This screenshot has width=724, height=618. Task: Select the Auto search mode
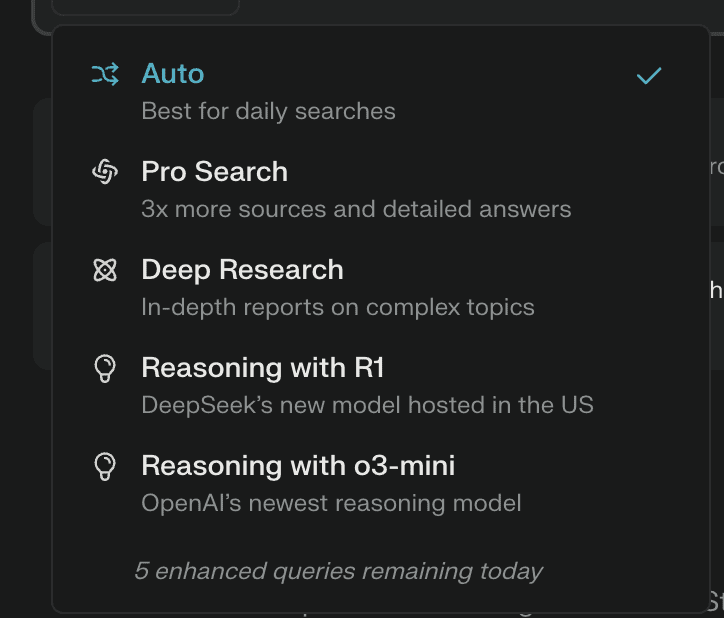click(173, 74)
